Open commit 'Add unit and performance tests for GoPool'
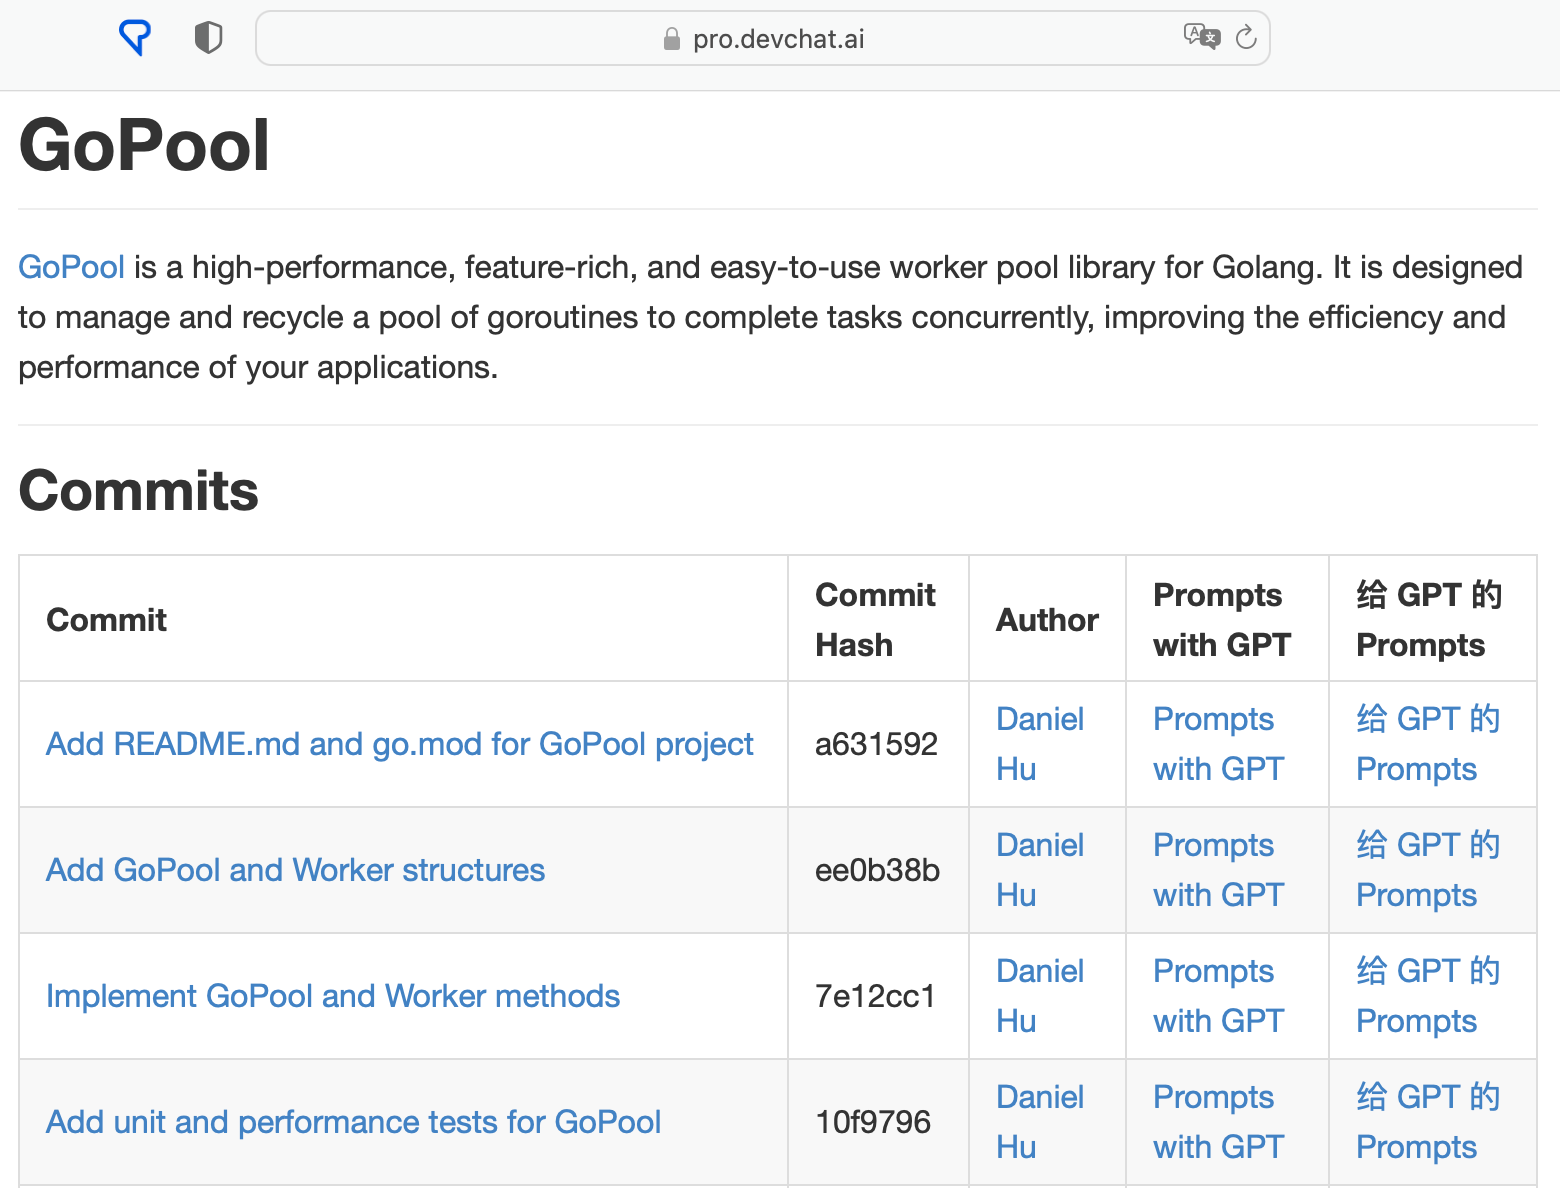Screen dimensions: 1560x1188 coord(353,1122)
